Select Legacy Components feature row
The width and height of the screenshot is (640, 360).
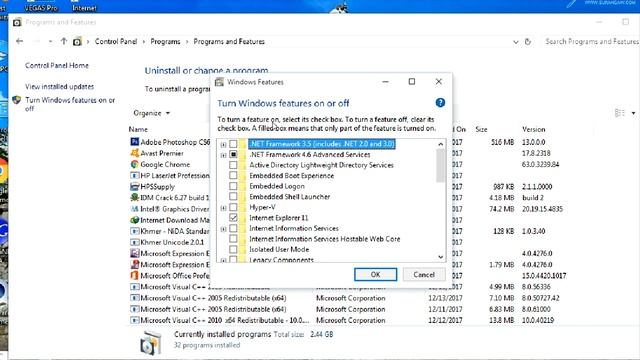281,260
